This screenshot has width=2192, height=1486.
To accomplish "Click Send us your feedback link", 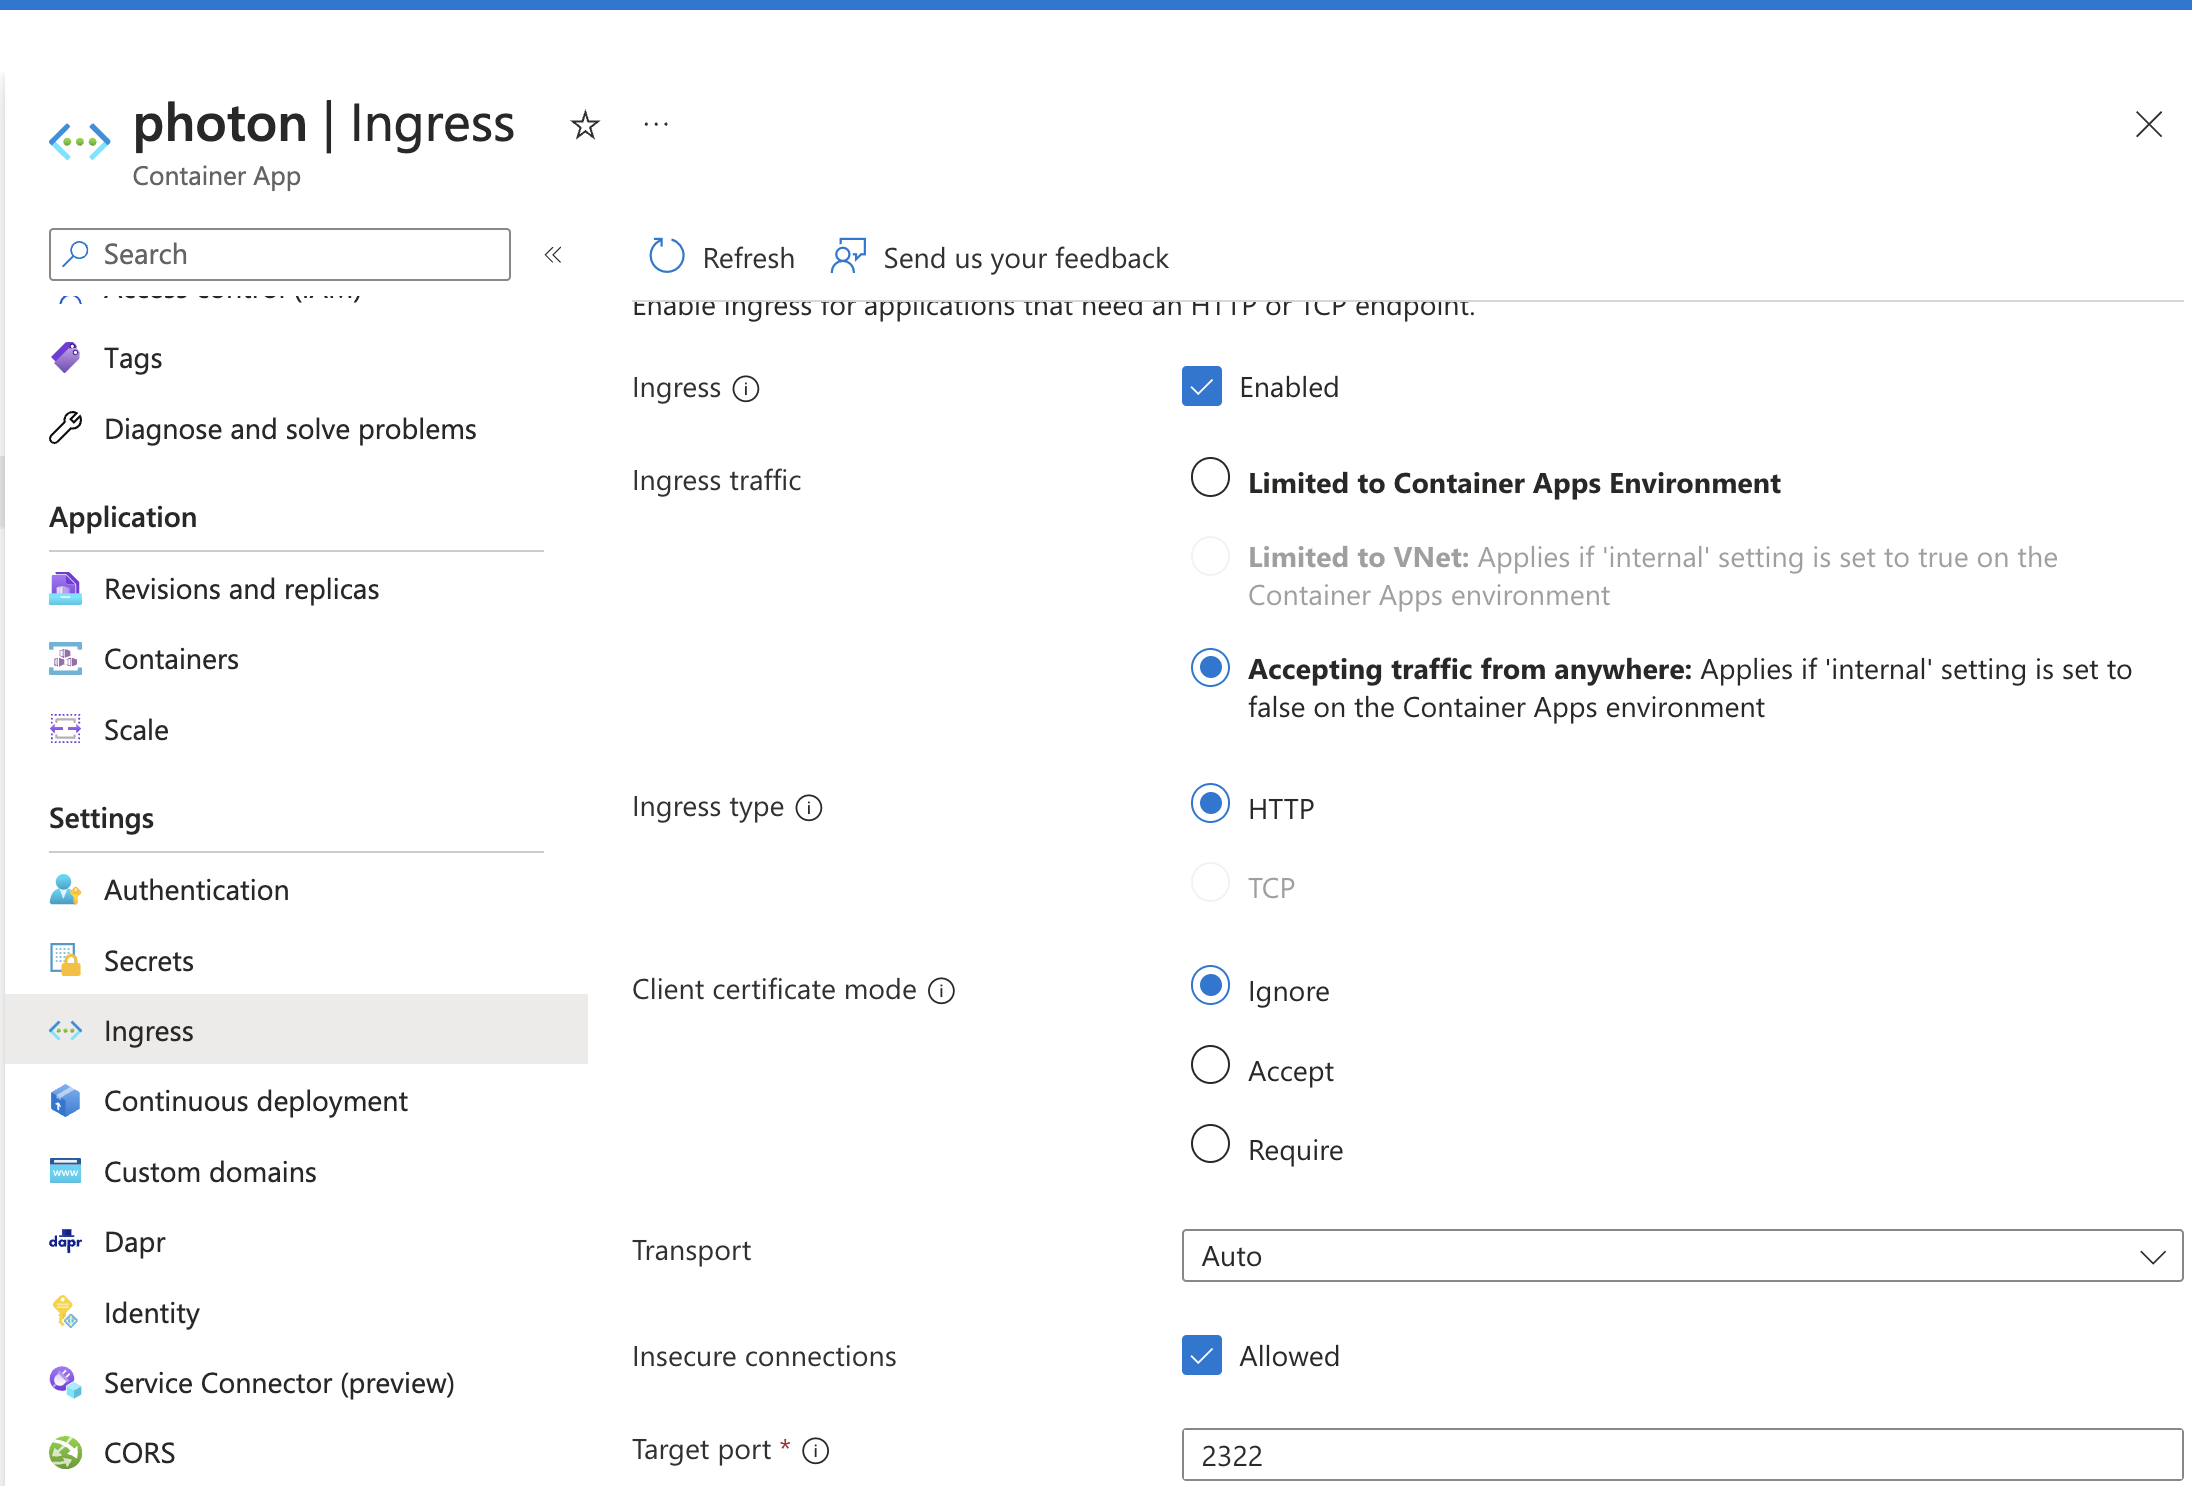I will (x=1001, y=257).
